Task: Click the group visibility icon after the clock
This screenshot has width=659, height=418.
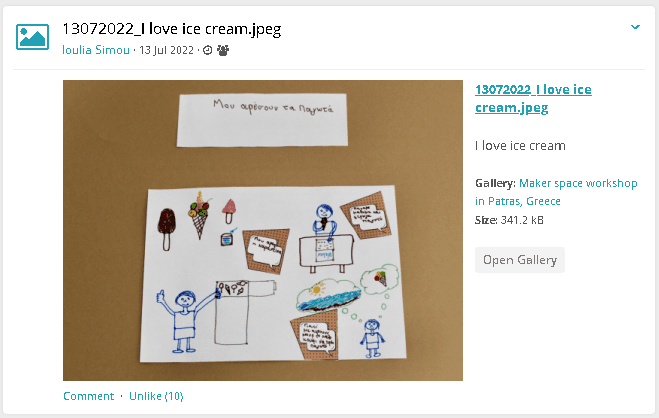Action: click(x=223, y=50)
